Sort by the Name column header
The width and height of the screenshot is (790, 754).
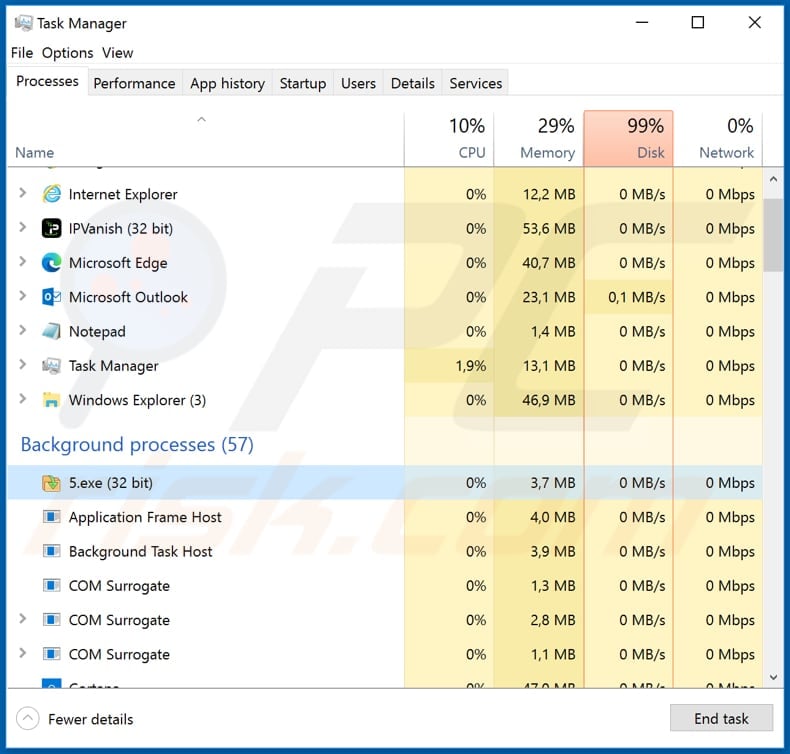pyautogui.click(x=206, y=138)
